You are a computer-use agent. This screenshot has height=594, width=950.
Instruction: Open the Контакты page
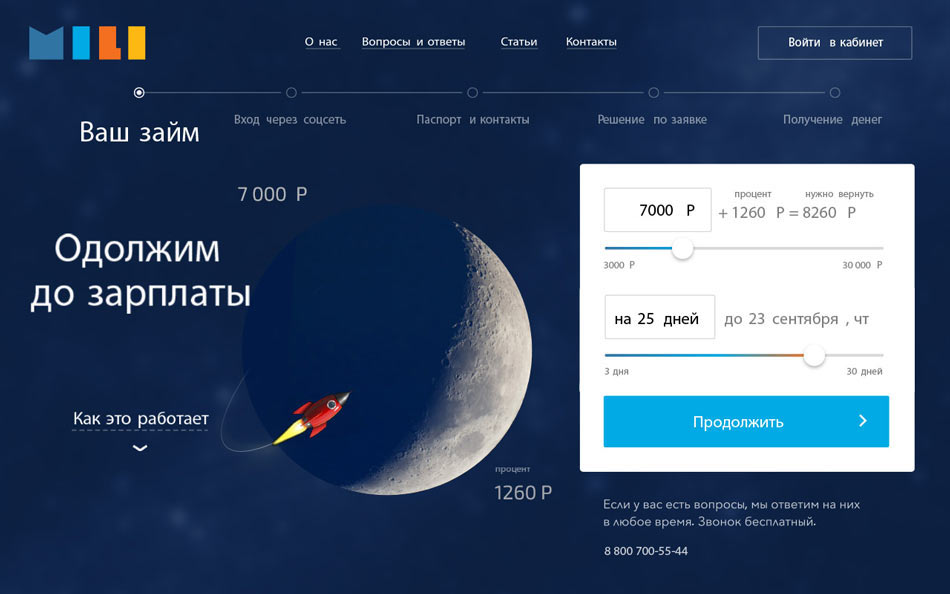pyautogui.click(x=591, y=42)
